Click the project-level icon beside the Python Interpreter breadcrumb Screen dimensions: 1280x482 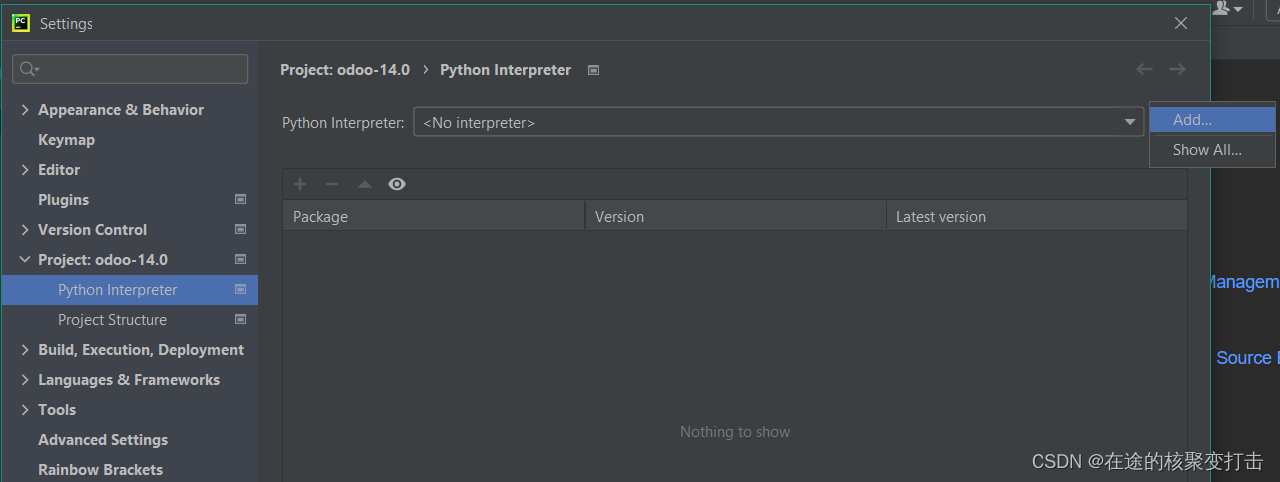click(x=593, y=70)
